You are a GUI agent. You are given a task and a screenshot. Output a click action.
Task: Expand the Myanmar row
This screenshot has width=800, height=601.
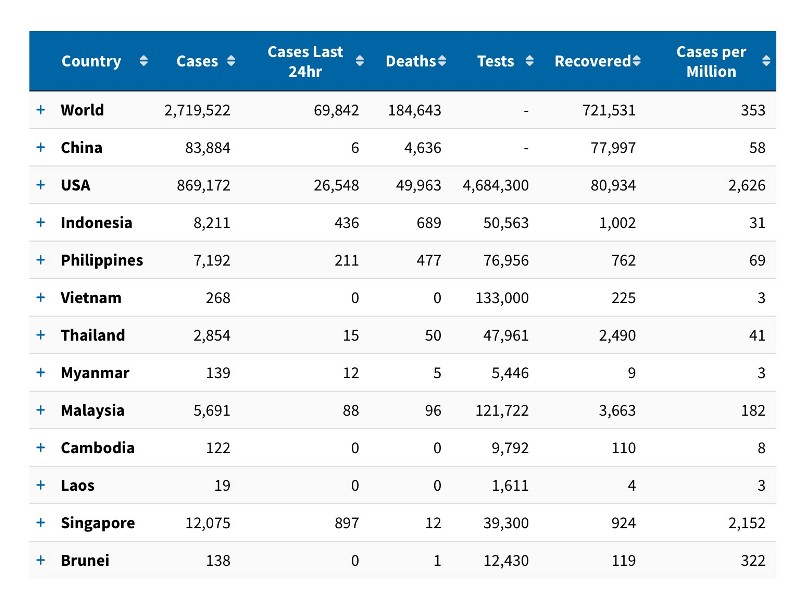41,372
